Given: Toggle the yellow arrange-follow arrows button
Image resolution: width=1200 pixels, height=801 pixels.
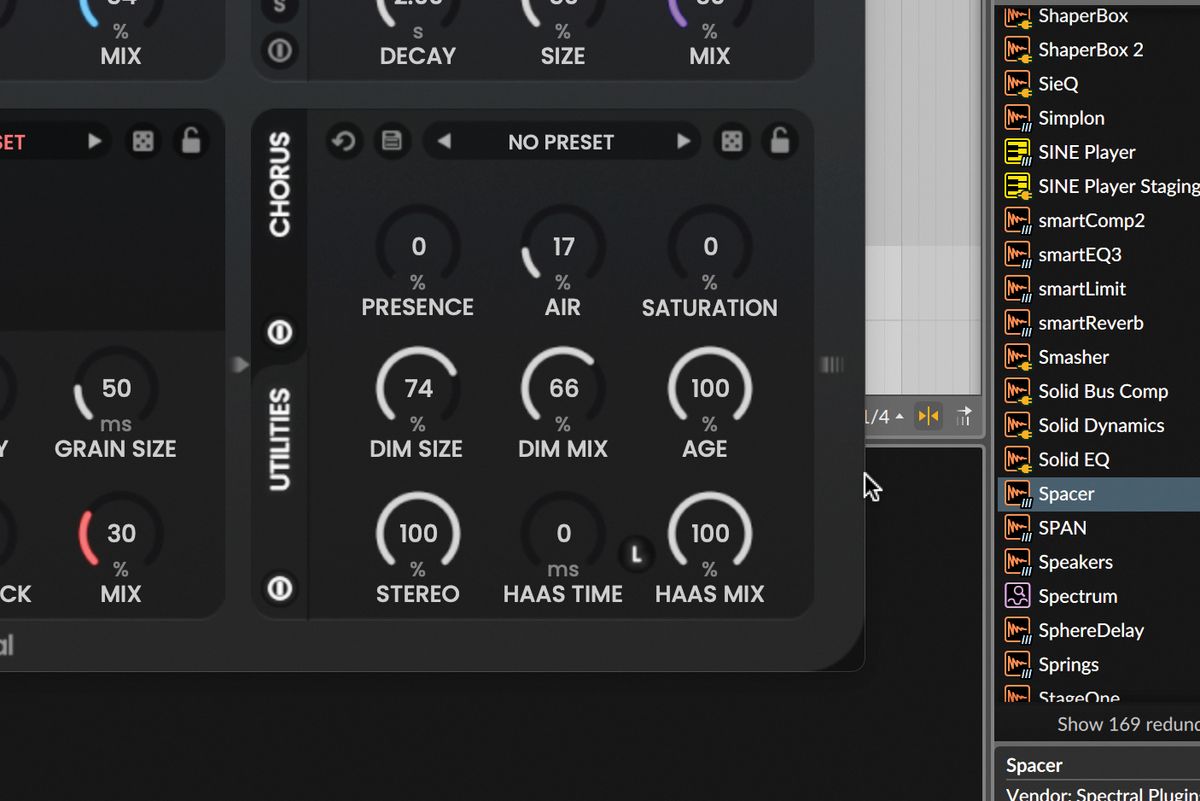Looking at the screenshot, I should point(928,416).
